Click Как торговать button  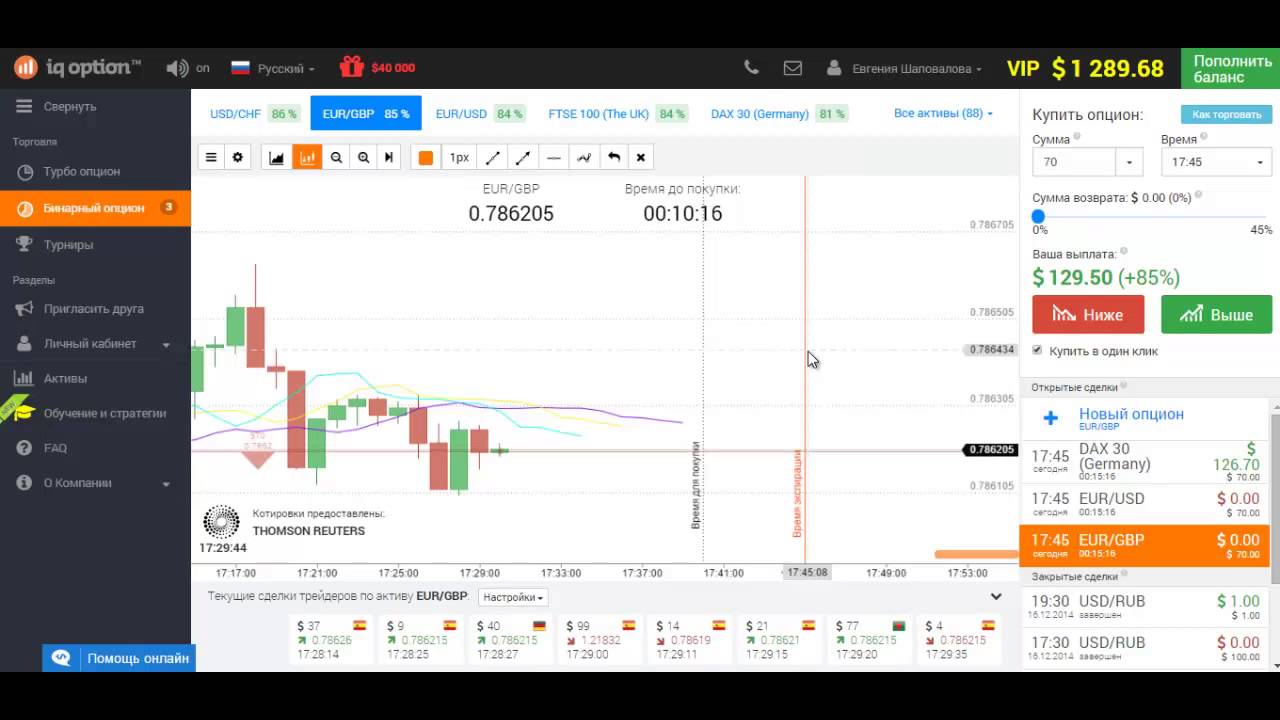[1226, 114]
